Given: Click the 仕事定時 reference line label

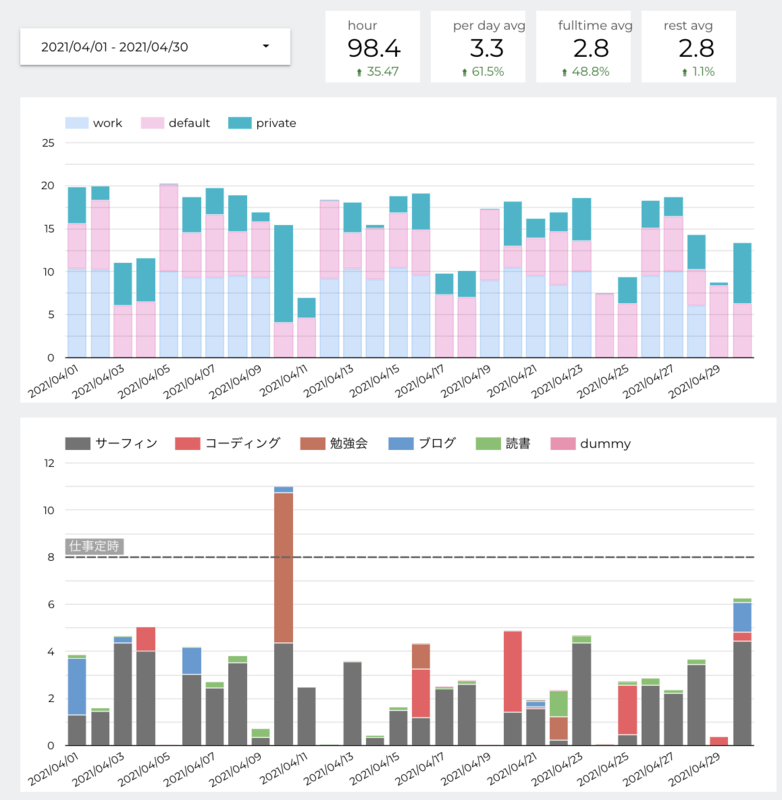Looking at the screenshot, I should point(94,546).
